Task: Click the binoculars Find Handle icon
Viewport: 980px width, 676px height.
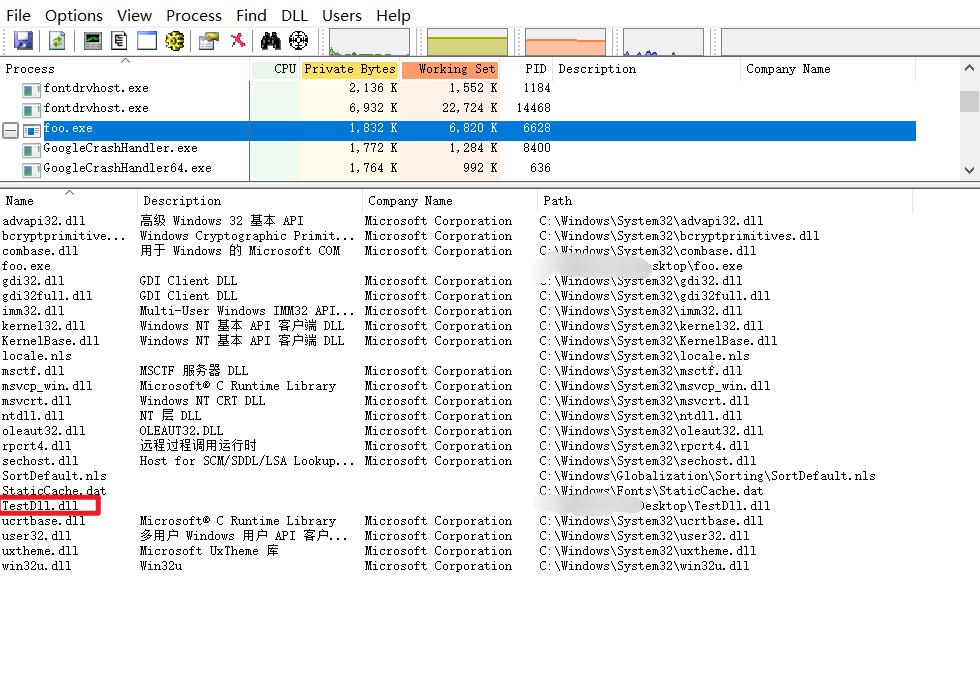Action: pos(271,41)
